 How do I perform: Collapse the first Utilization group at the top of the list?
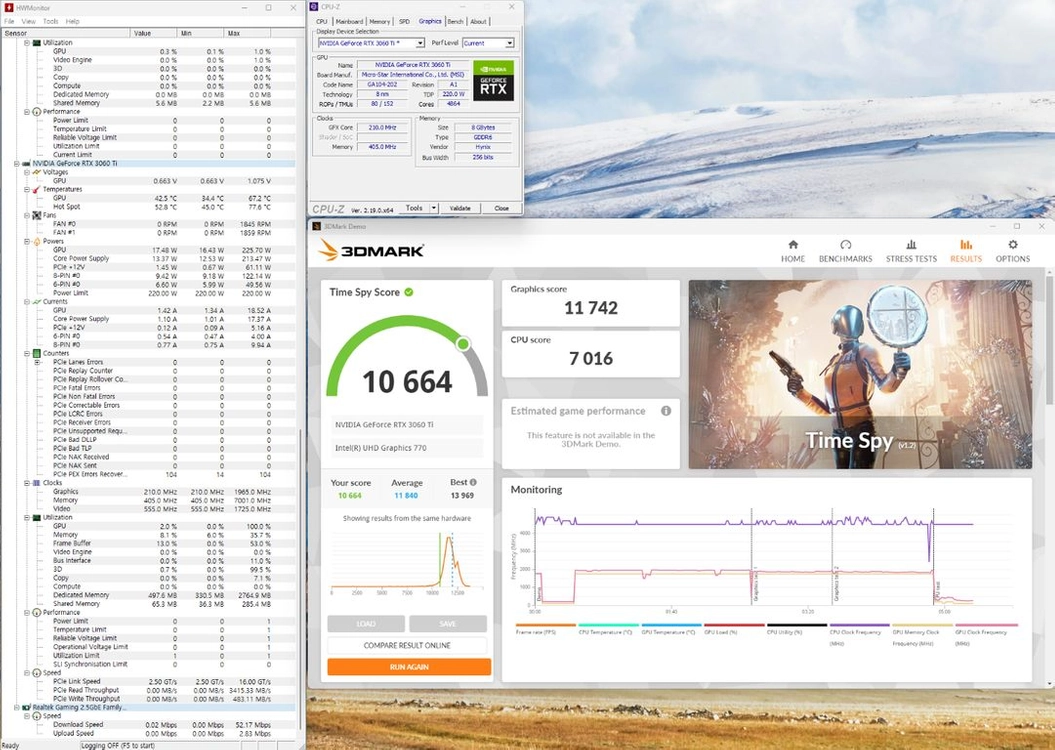point(27,42)
